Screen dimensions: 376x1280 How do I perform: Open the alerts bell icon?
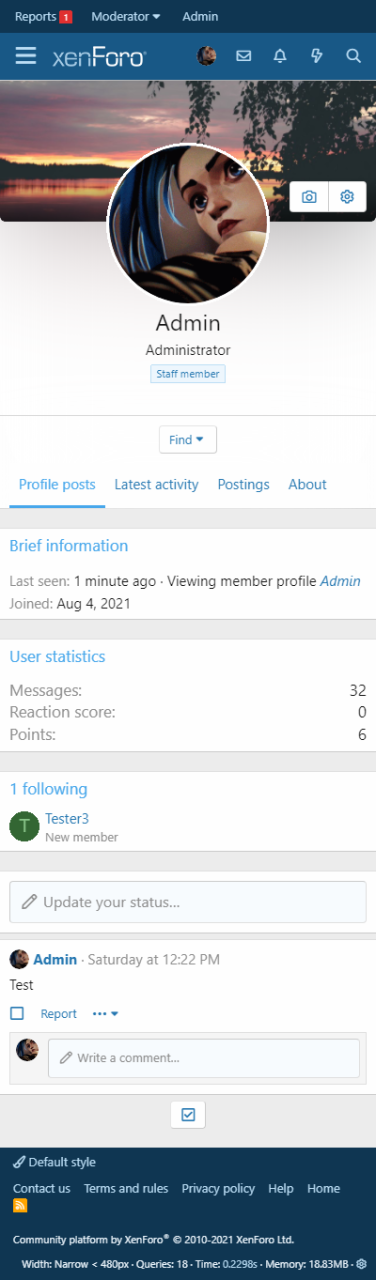click(x=280, y=56)
